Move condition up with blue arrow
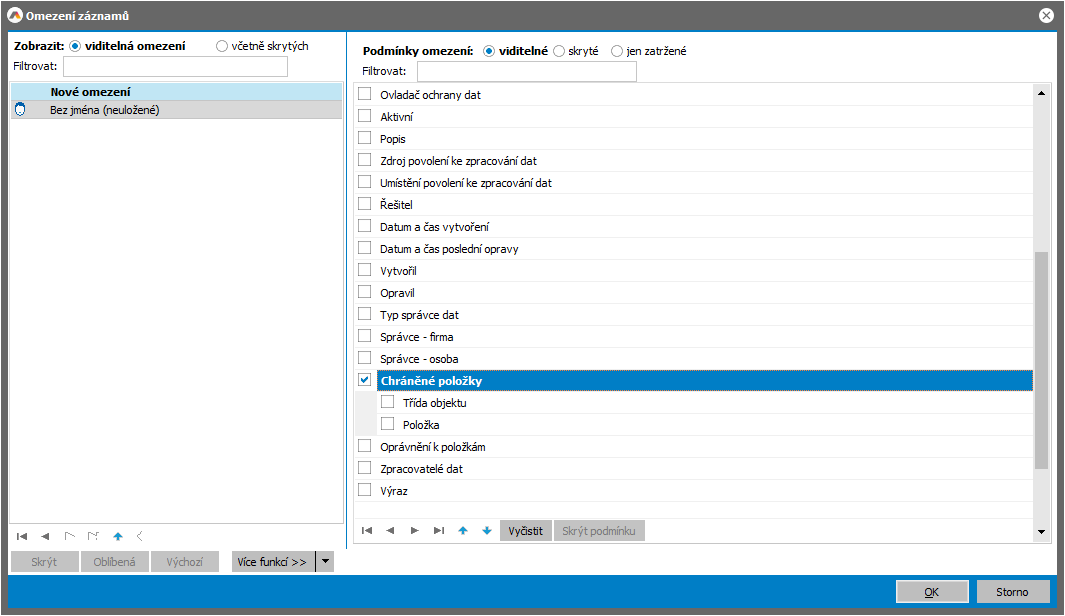Screen dimensions: 1065x616 point(462,531)
